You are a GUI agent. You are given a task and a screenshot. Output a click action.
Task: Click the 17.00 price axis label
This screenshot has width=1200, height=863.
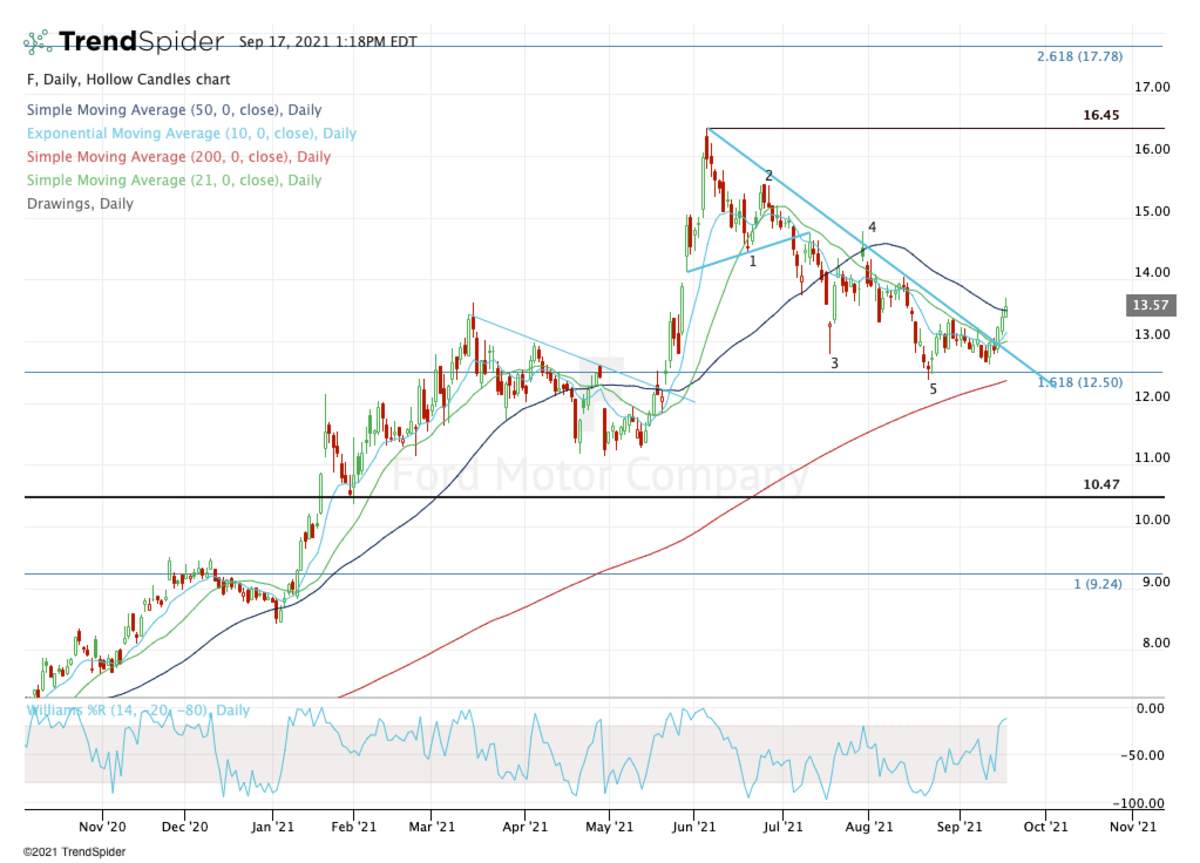click(x=1152, y=88)
